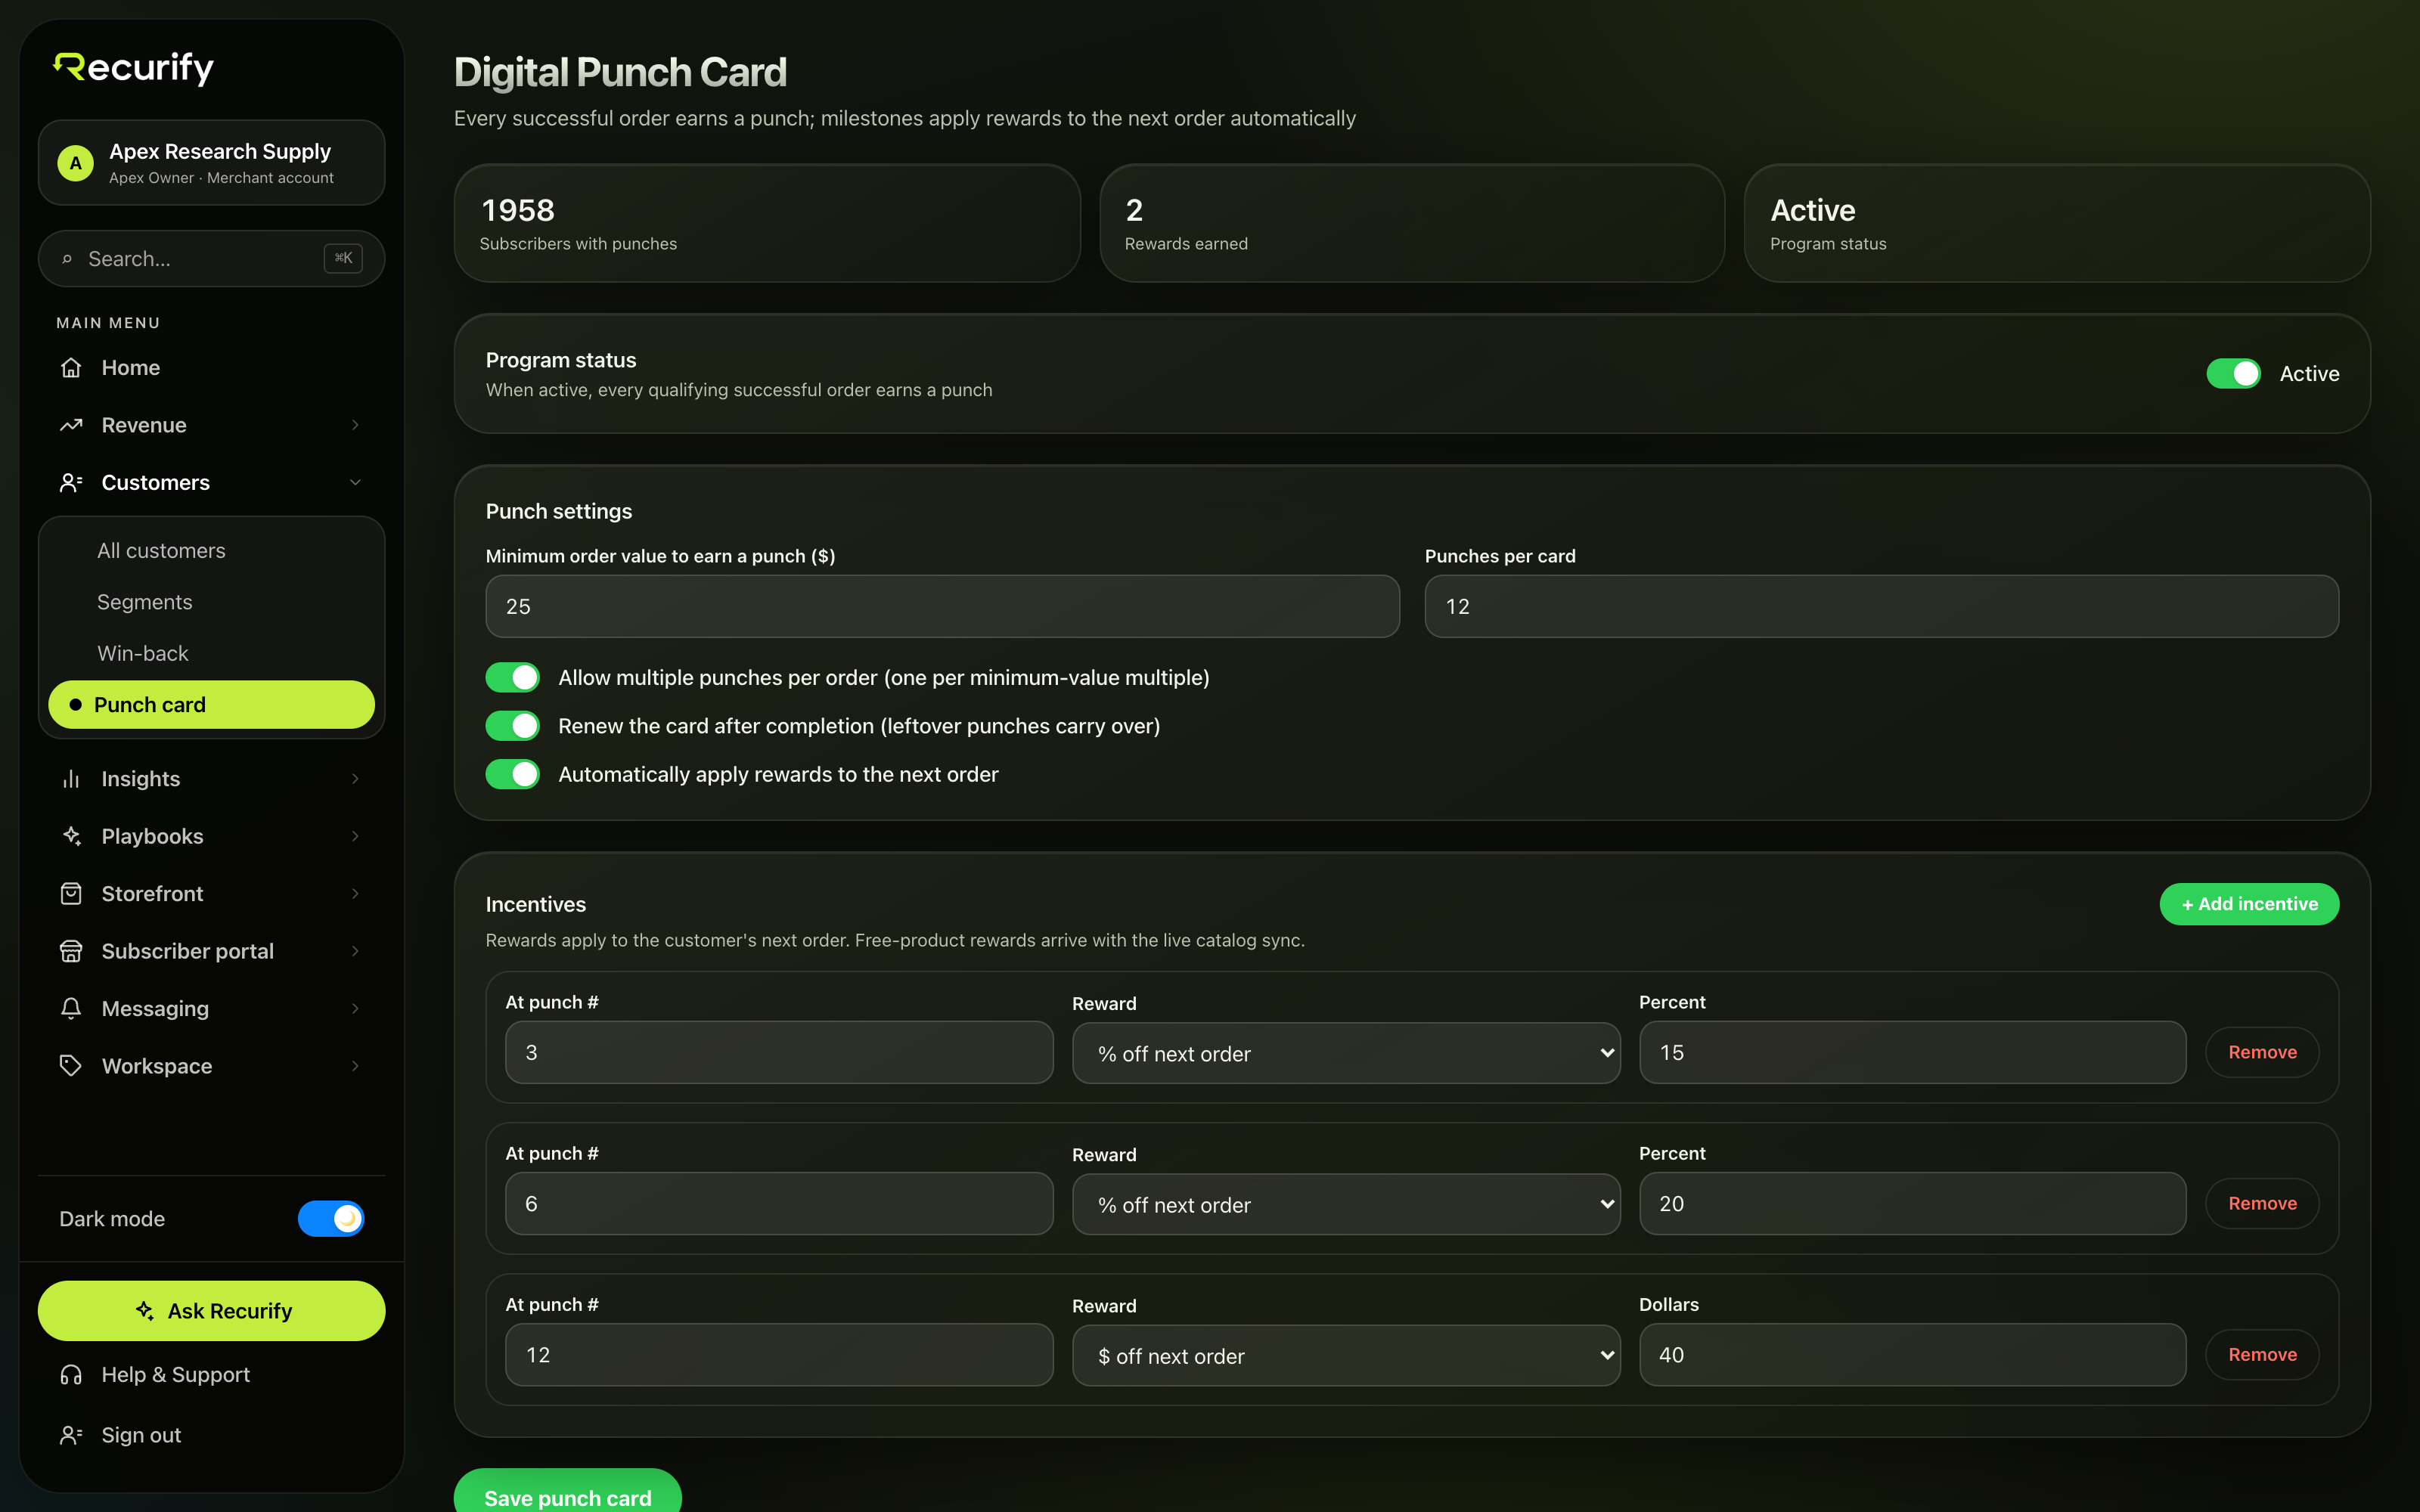The image size is (2420, 1512).
Task: Click the Insights bar chart icon
Action: pyautogui.click(x=71, y=779)
